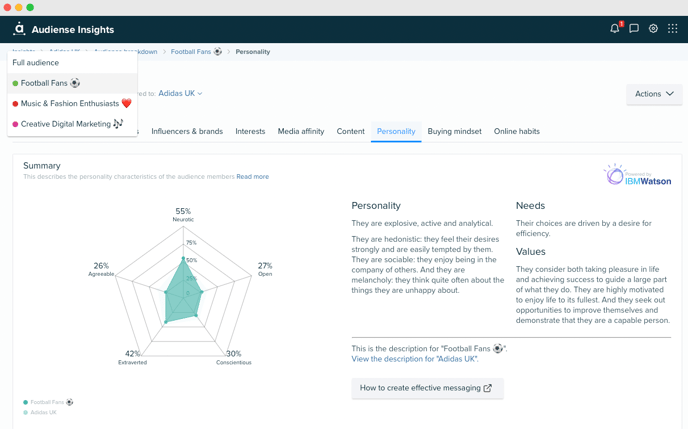
Task: Click the pink dot beside Creative Digital Marketing
Action: tap(15, 125)
